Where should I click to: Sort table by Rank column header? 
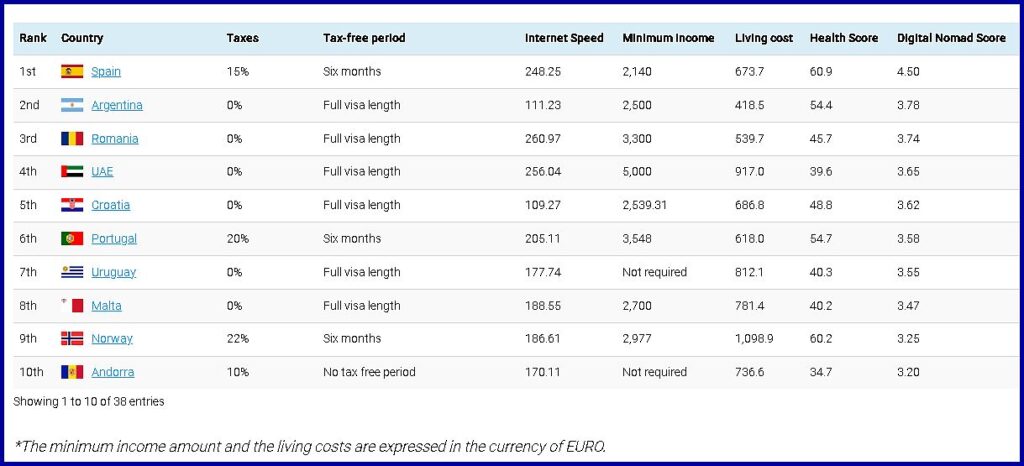(x=33, y=38)
